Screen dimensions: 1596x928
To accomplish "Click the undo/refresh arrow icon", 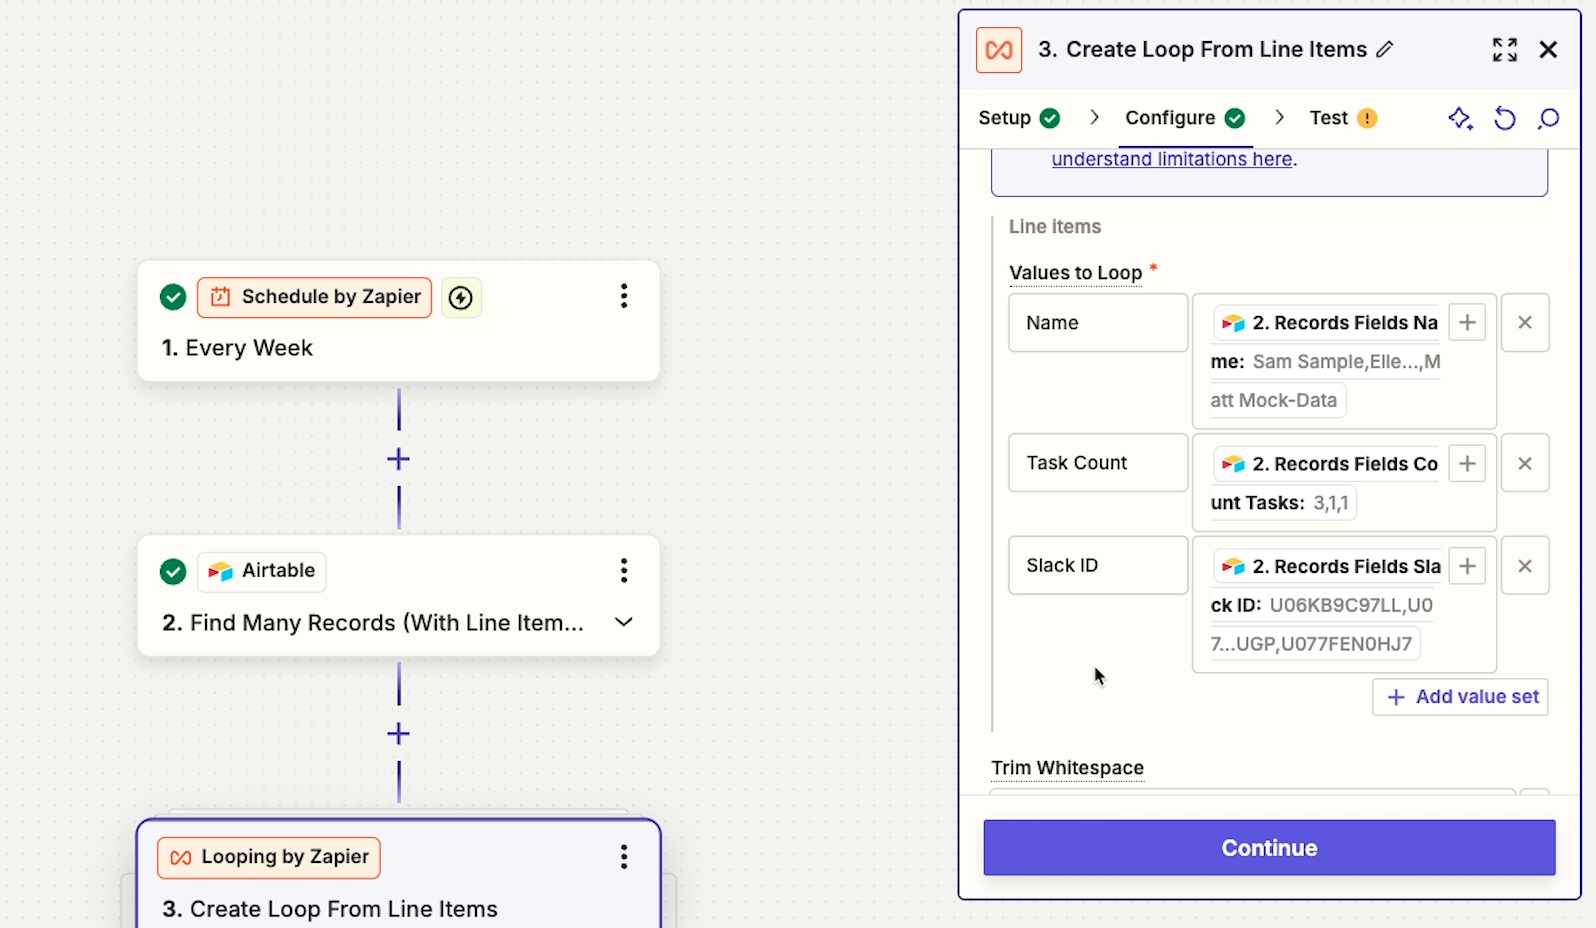I will point(1504,119).
